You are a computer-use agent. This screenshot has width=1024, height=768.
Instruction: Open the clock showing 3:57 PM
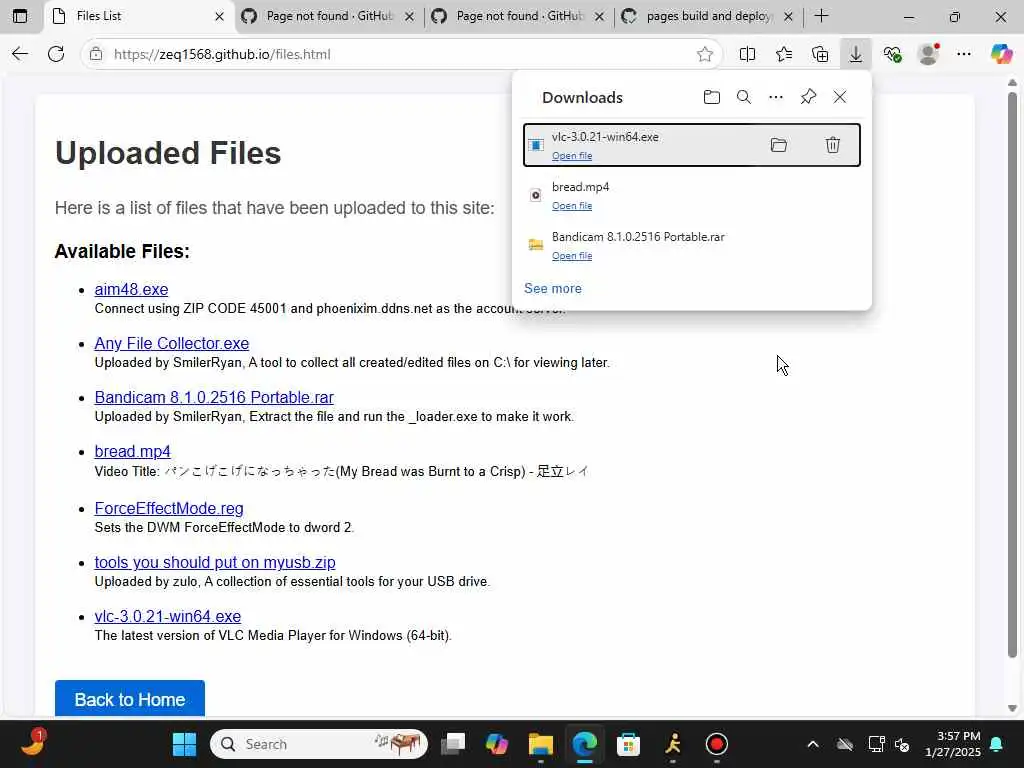[953, 744]
